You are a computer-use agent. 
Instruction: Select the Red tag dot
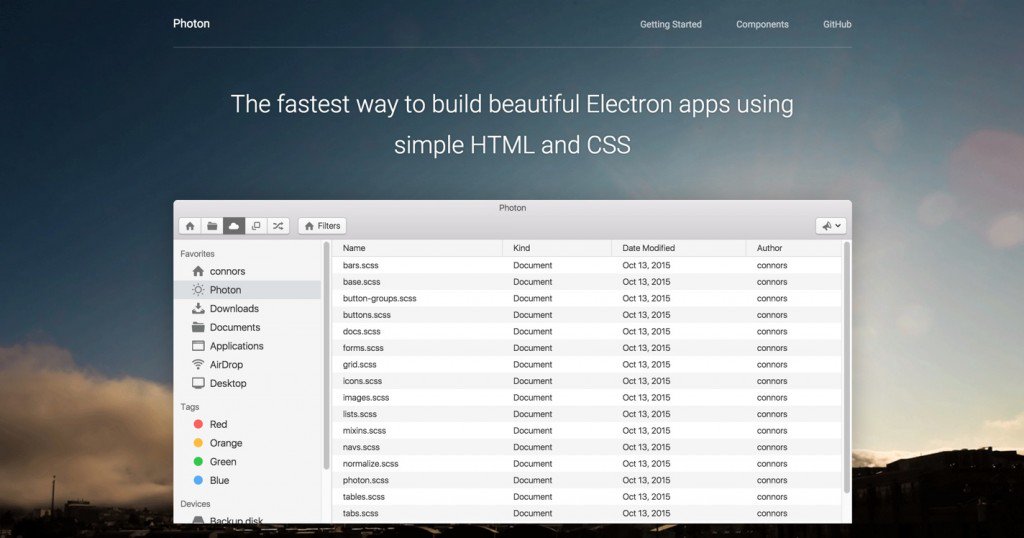coord(198,424)
